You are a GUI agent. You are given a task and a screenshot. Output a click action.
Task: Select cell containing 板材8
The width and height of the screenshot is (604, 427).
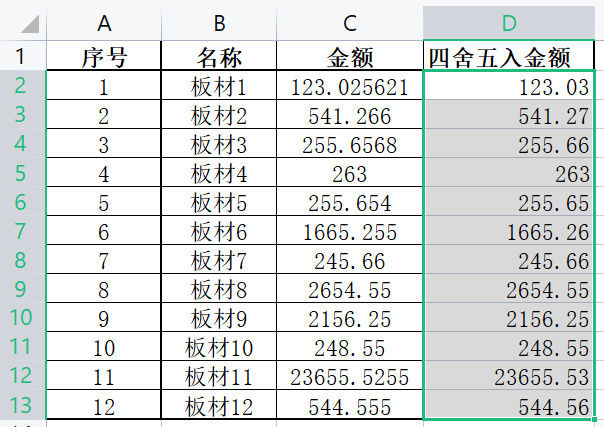219,288
